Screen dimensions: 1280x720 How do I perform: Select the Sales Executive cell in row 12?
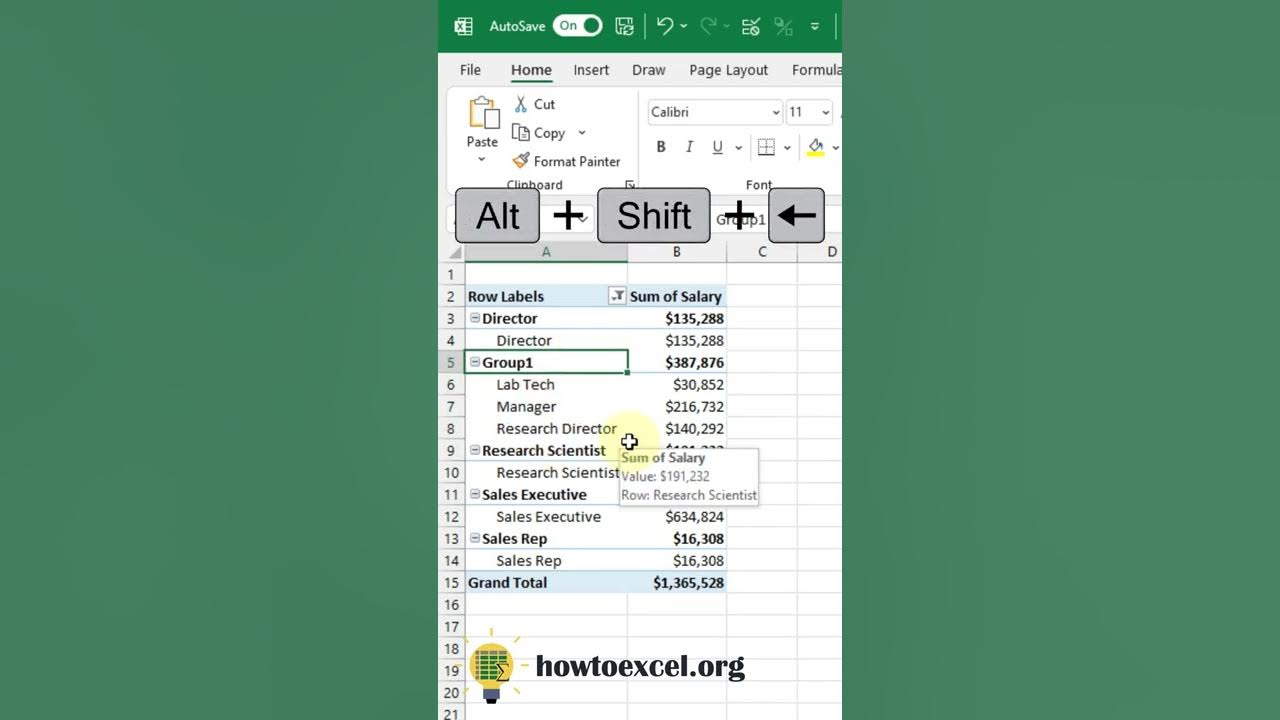(546, 516)
